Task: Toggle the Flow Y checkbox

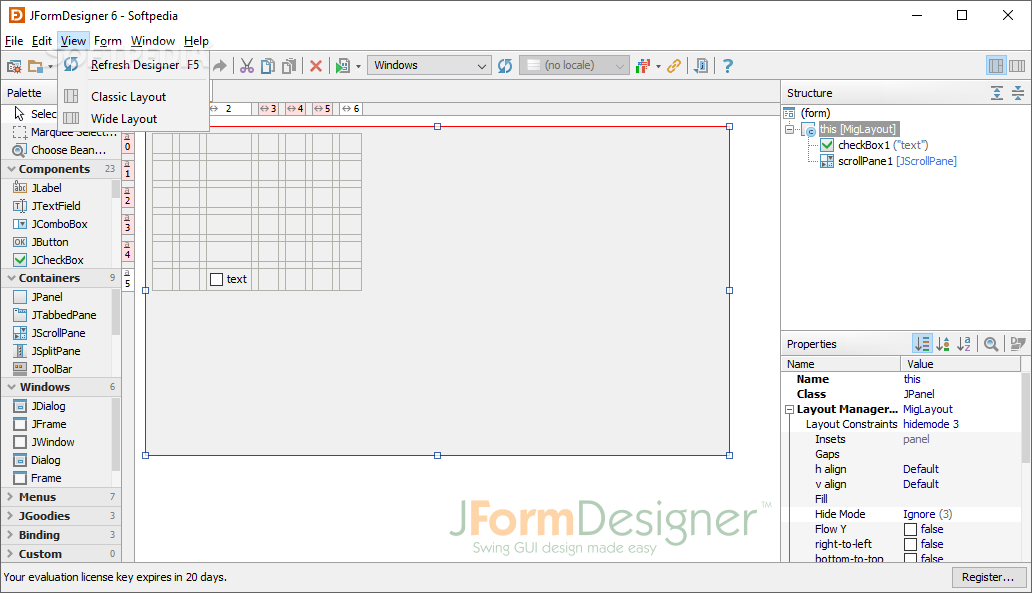Action: [x=910, y=529]
